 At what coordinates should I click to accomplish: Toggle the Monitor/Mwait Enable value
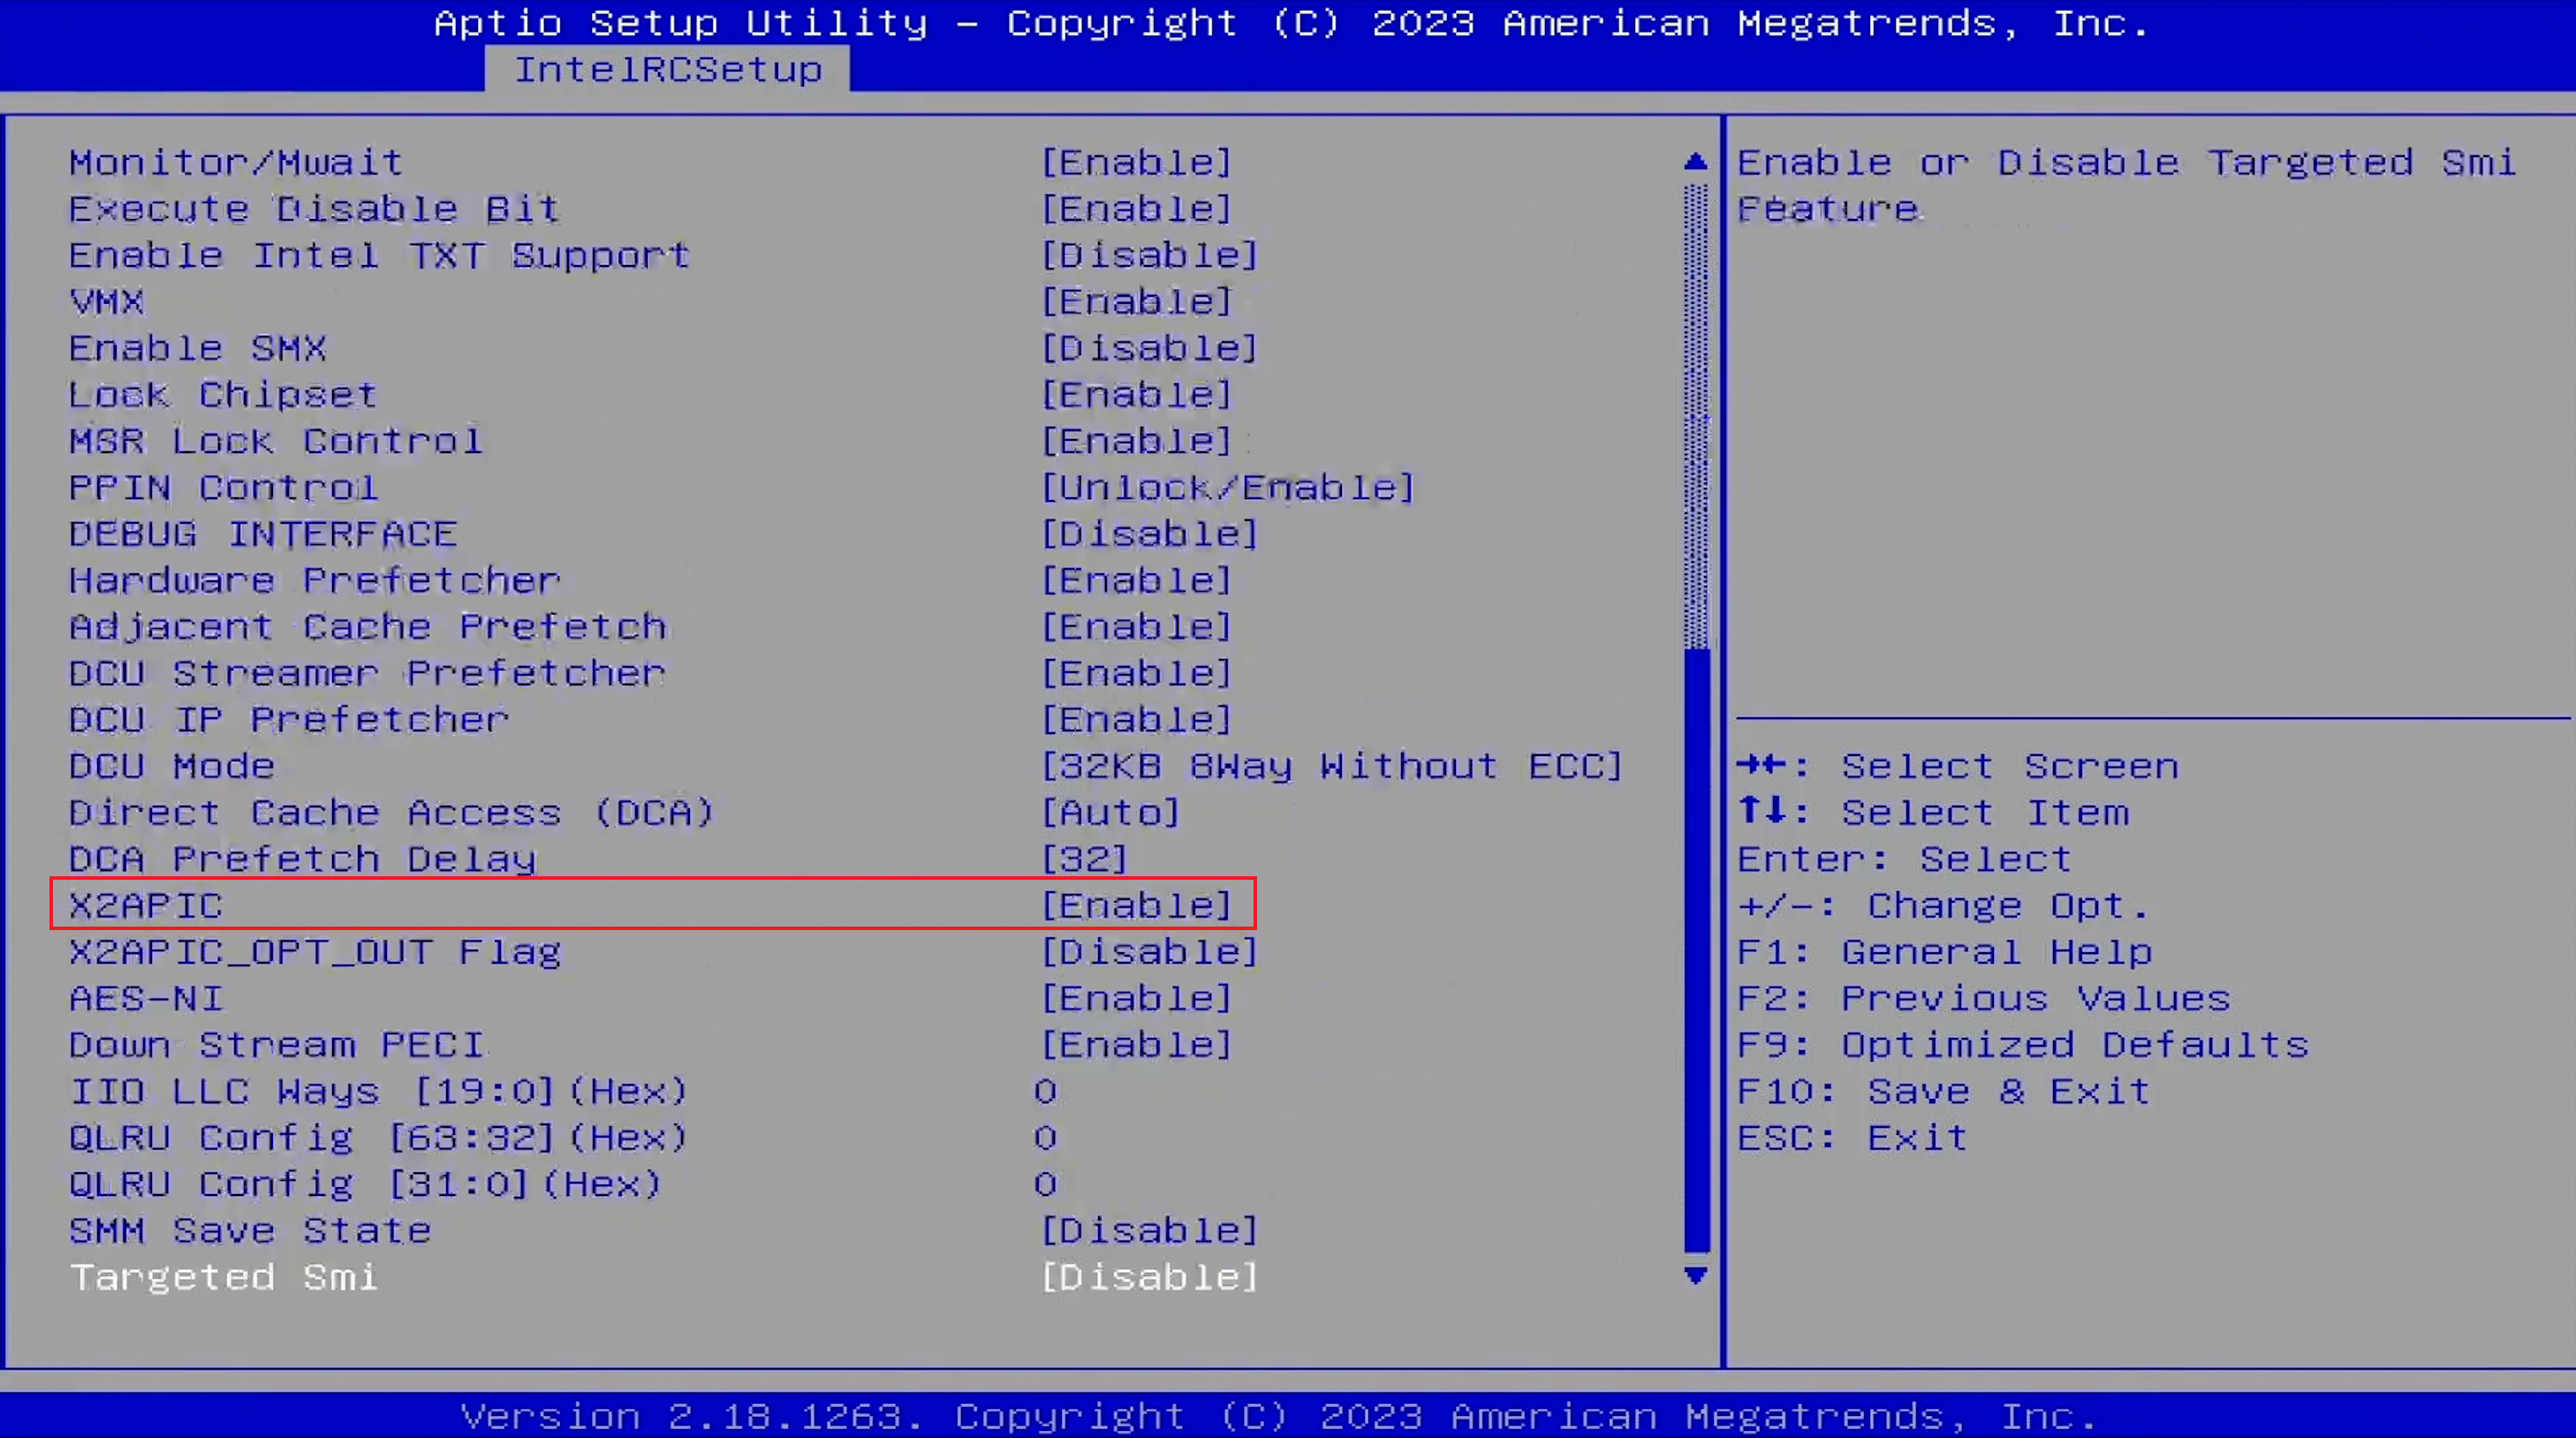(1136, 162)
